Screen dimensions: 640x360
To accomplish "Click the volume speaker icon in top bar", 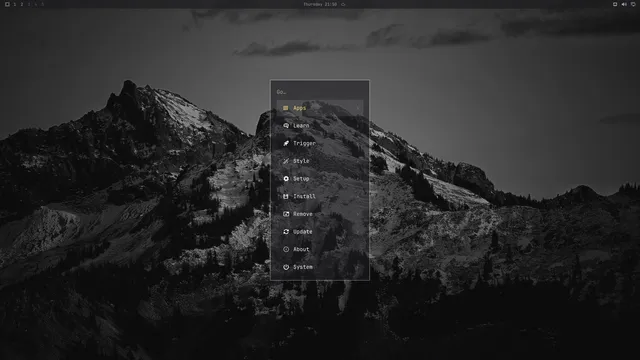I will coord(624,4).
